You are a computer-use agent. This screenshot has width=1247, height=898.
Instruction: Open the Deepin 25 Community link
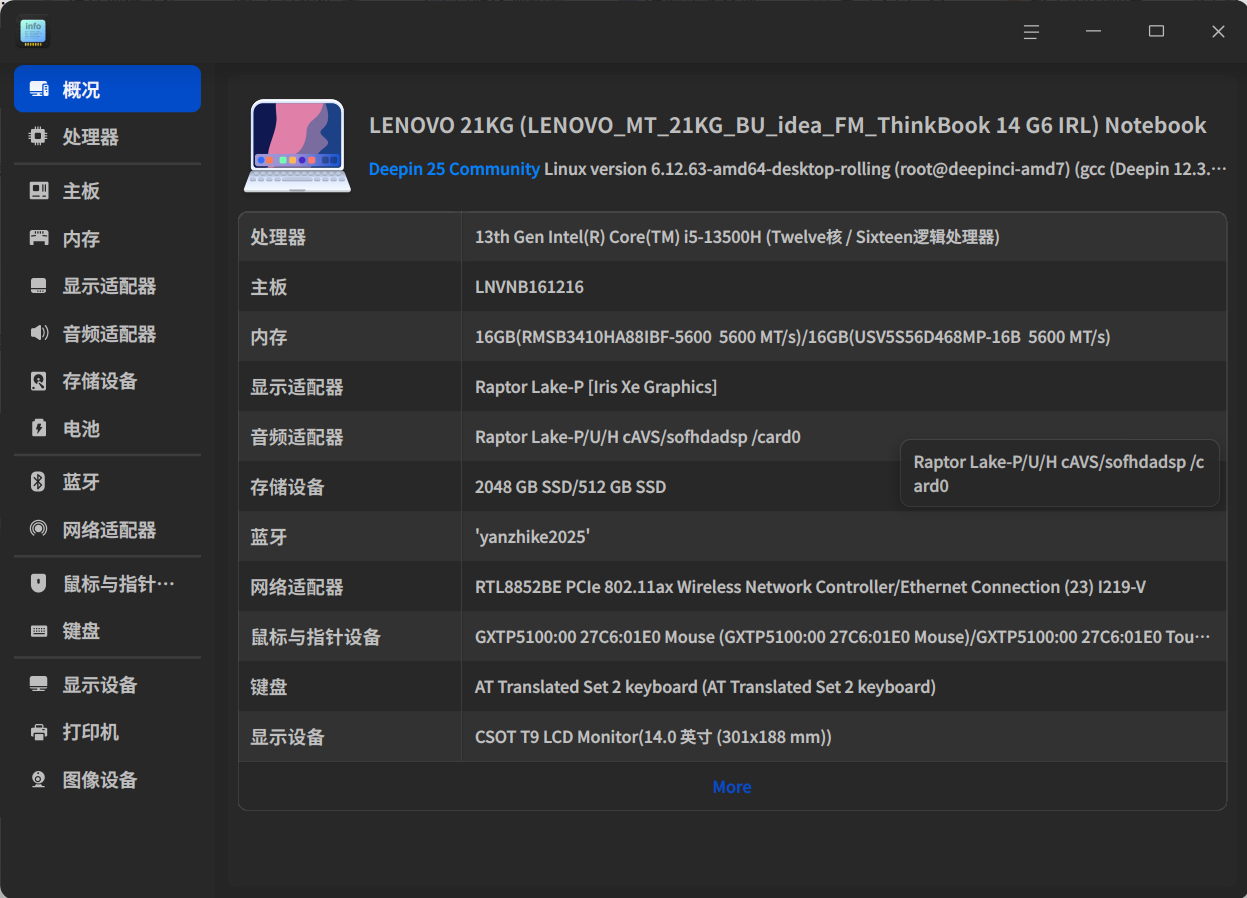click(x=454, y=169)
